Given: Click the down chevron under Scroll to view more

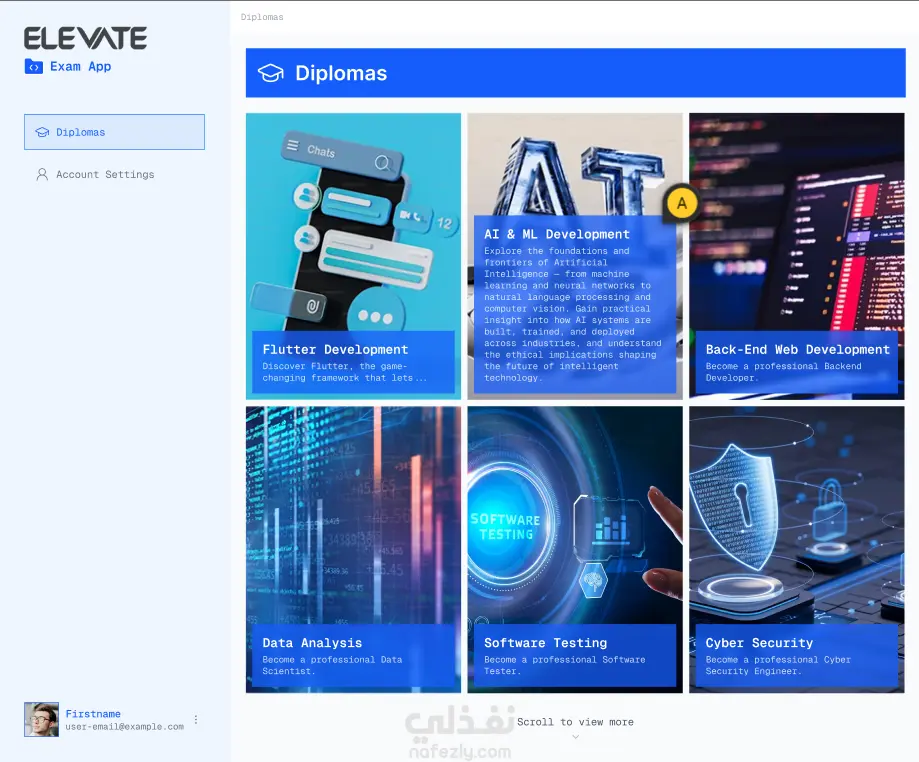Looking at the screenshot, I should pyautogui.click(x=576, y=737).
